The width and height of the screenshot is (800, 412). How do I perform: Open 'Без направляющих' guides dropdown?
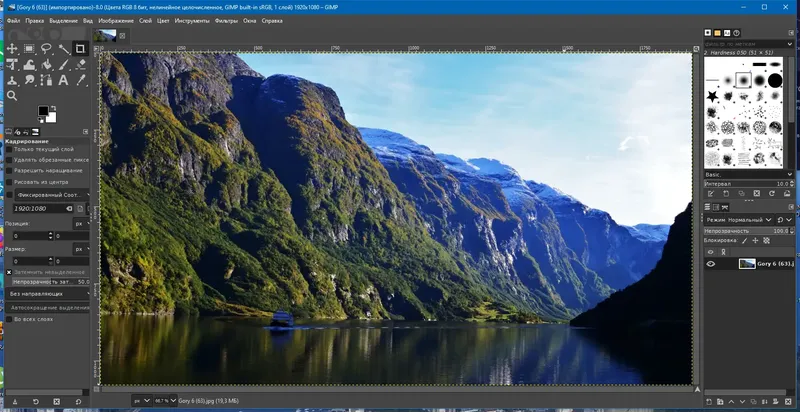click(x=49, y=294)
